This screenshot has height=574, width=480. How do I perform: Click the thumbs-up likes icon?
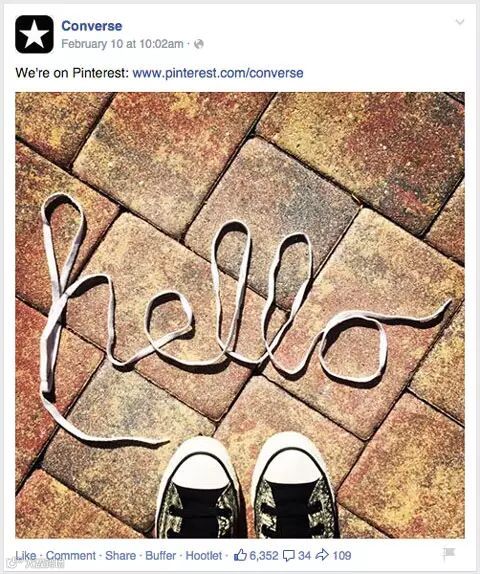pyautogui.click(x=240, y=555)
